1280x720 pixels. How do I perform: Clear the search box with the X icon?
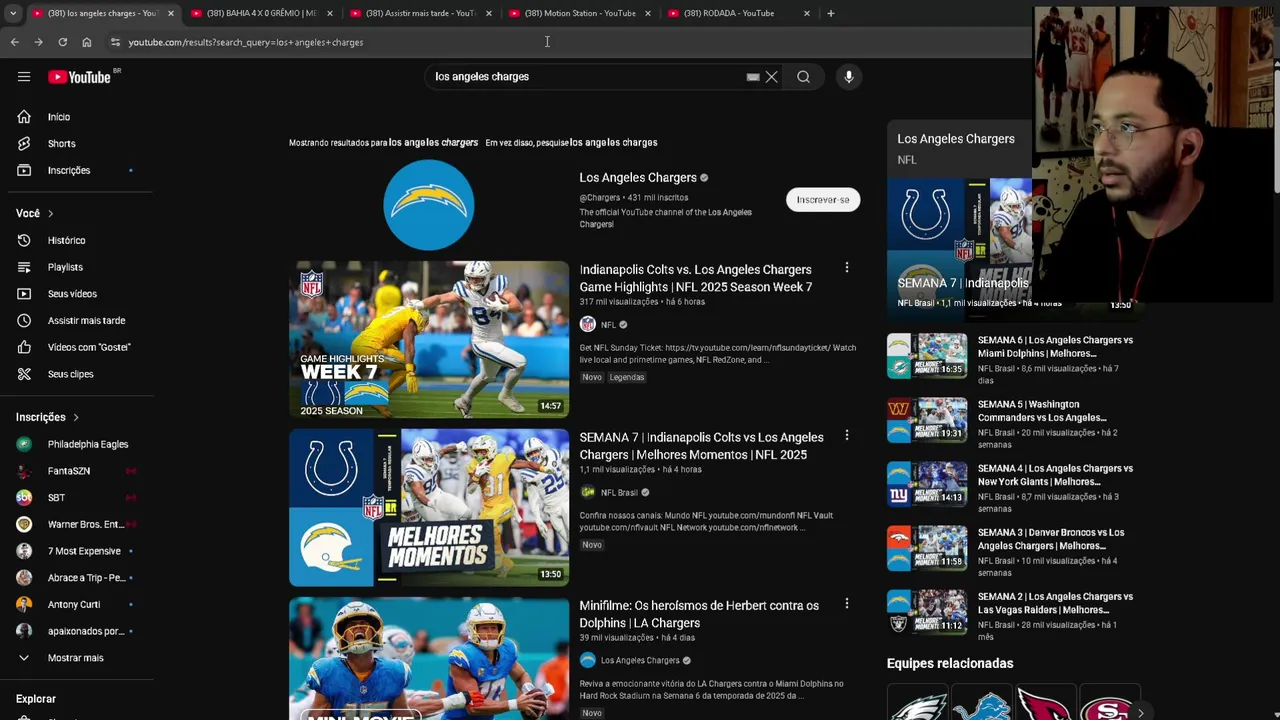click(x=771, y=77)
